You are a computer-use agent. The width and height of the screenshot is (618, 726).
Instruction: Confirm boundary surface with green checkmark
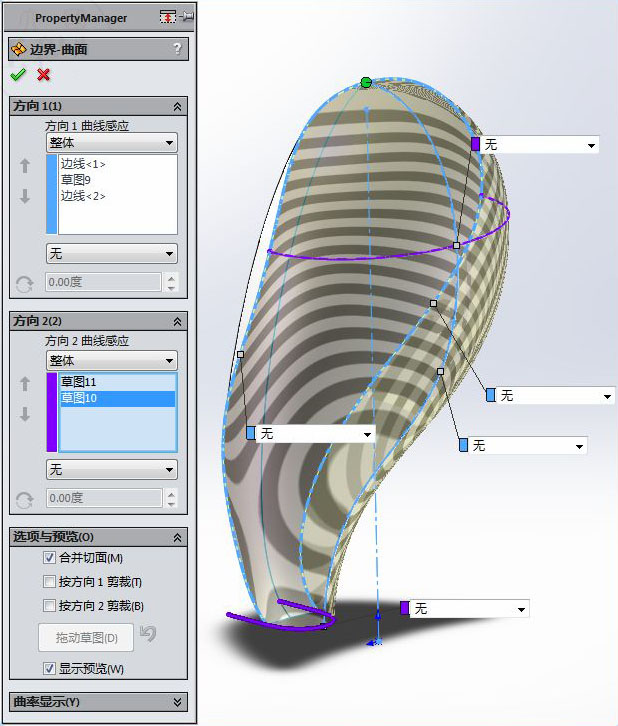click(x=18, y=75)
